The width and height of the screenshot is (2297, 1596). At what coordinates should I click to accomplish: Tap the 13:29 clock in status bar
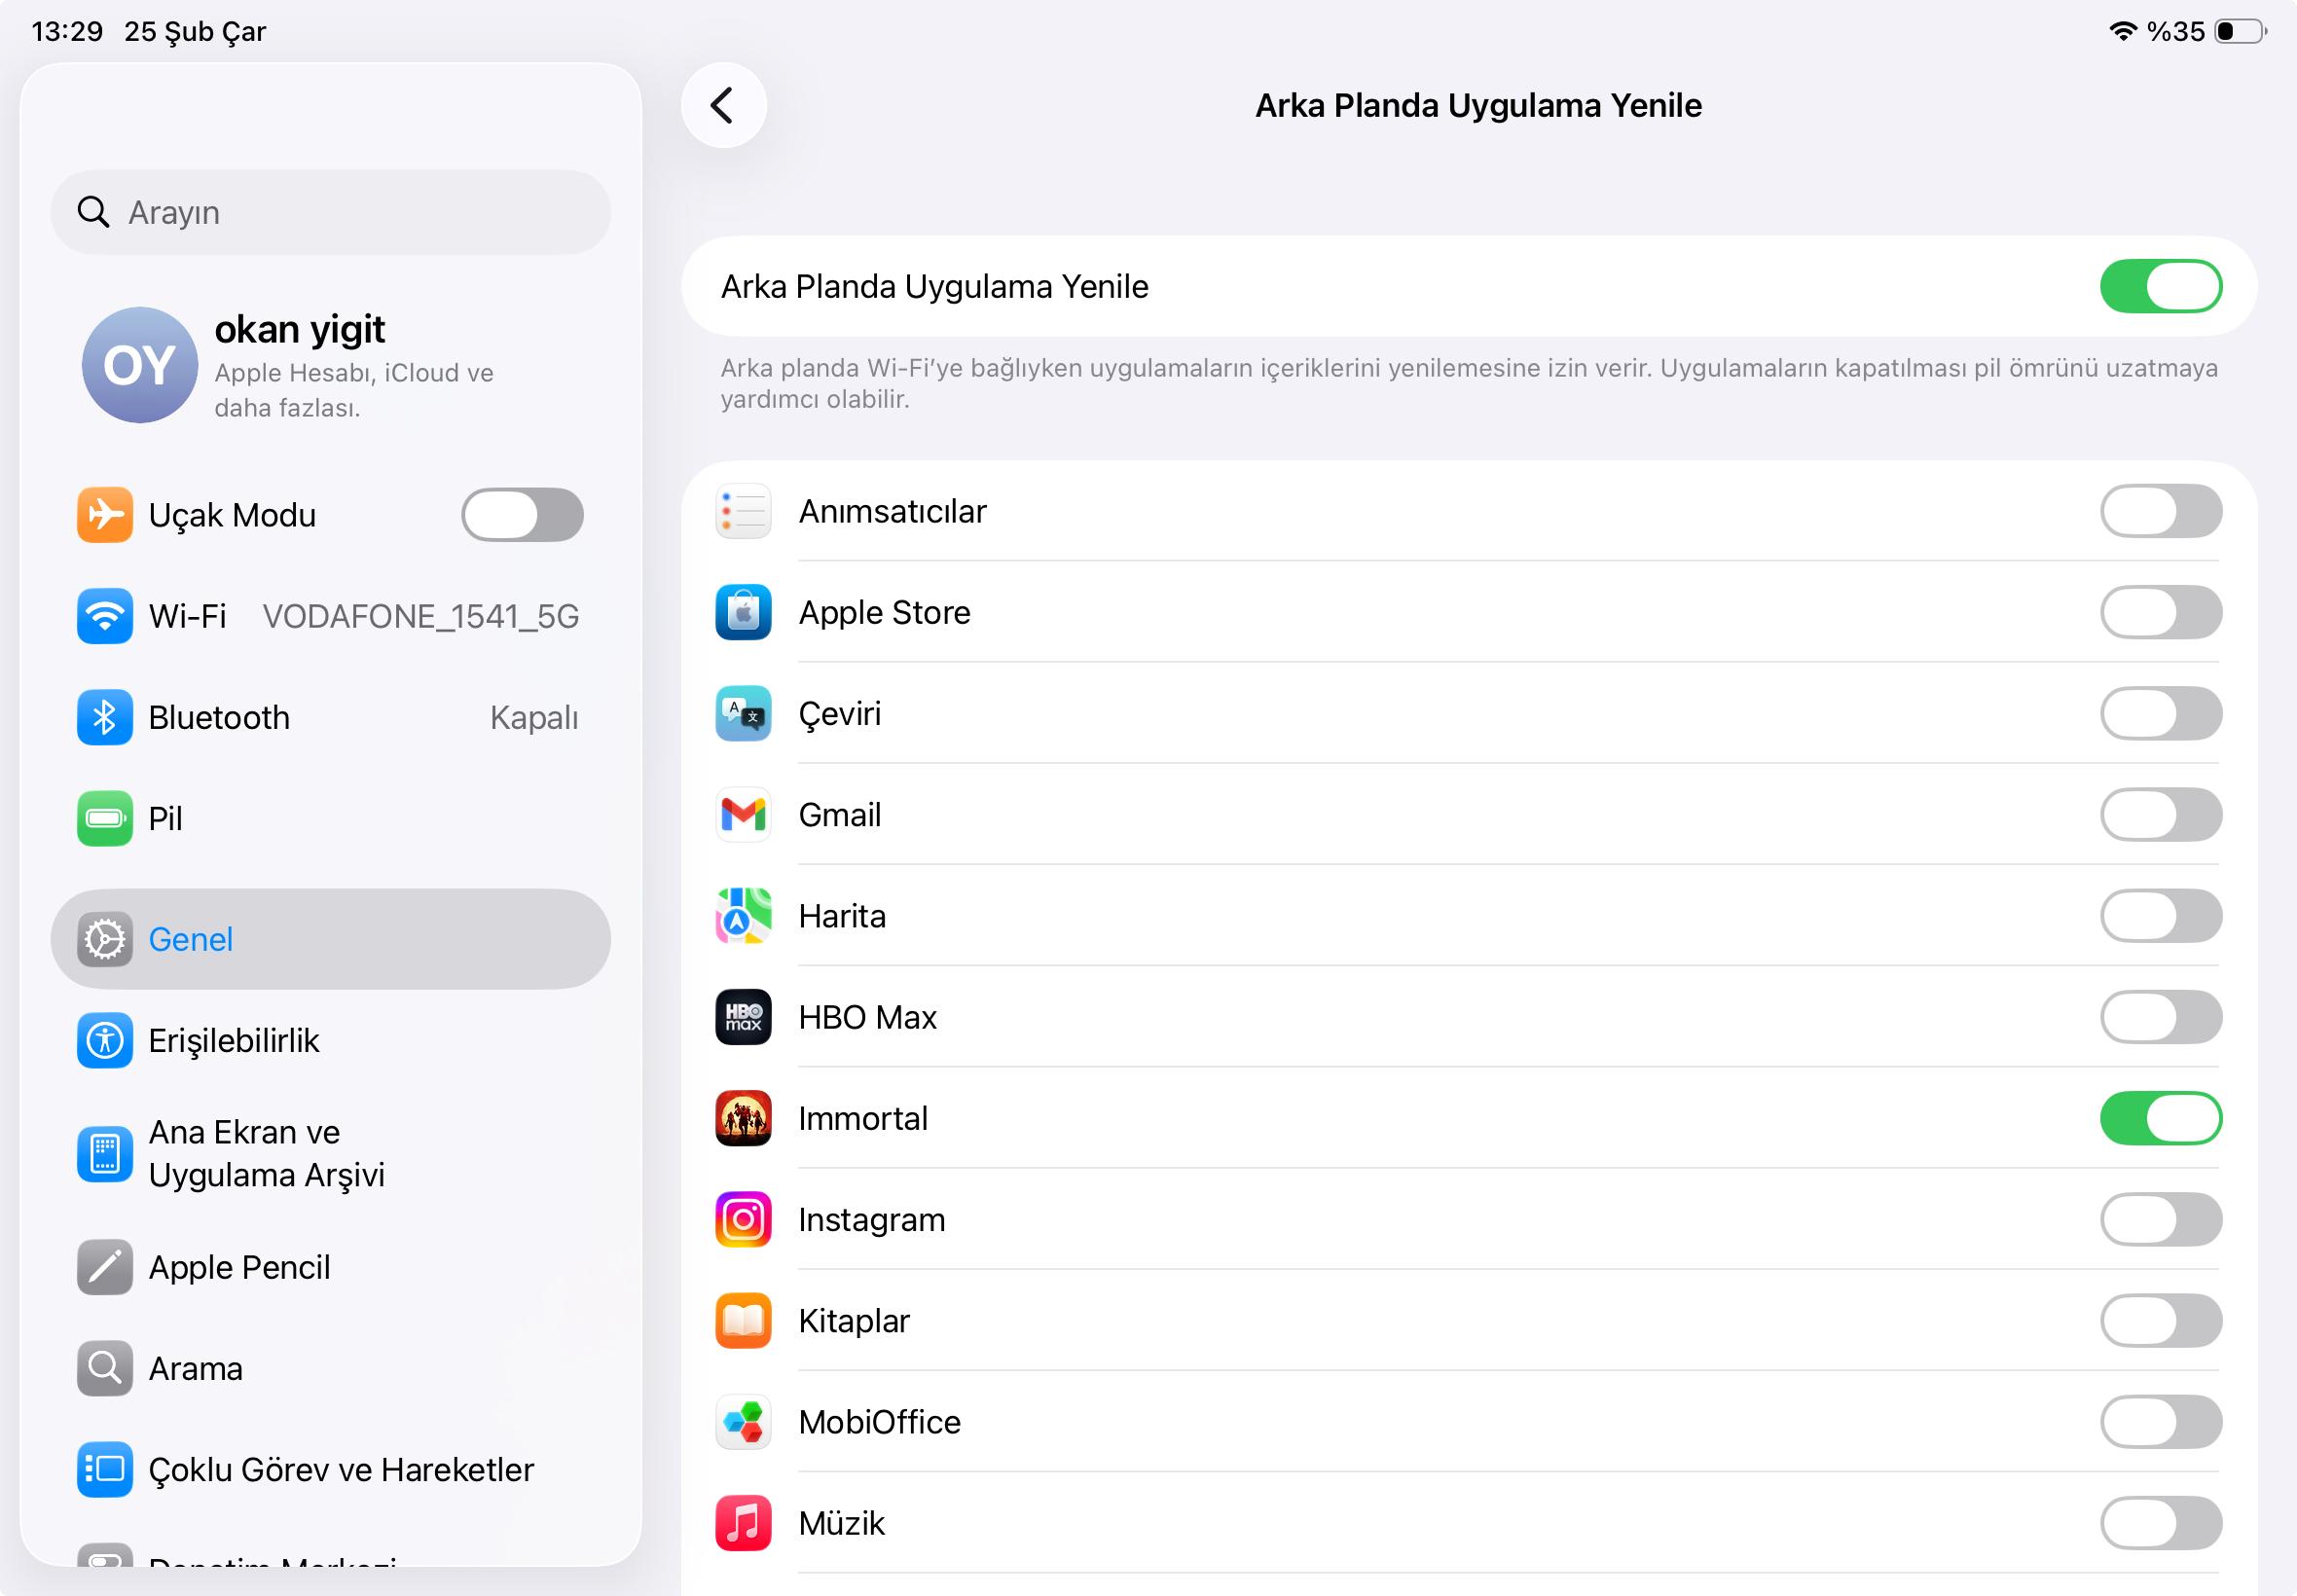[x=68, y=31]
